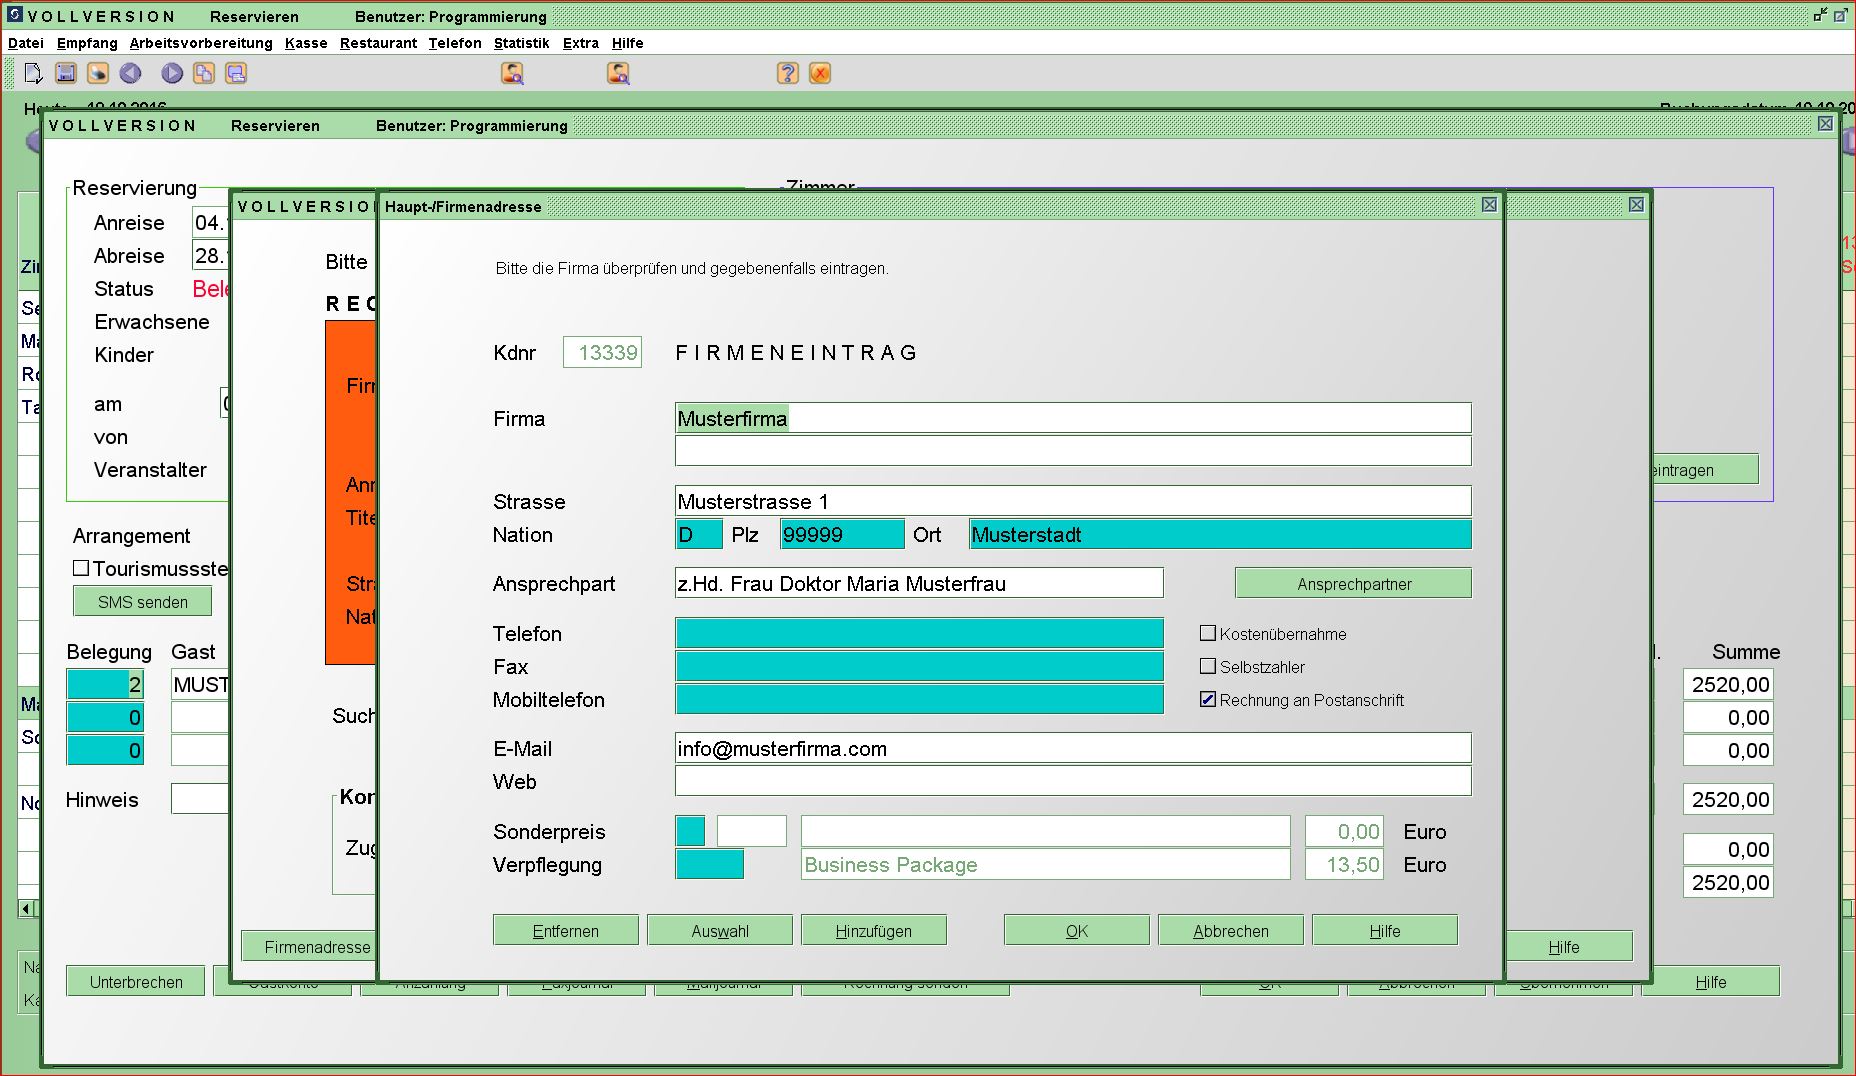
Task: Click the Ansprechpart contact text field
Action: pyautogui.click(x=919, y=583)
